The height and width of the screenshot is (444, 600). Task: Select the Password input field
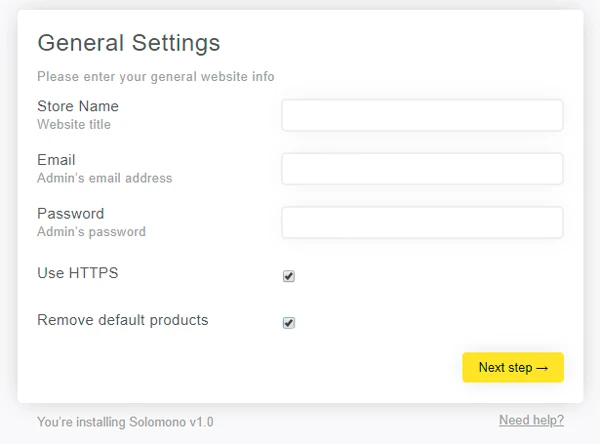(x=422, y=222)
